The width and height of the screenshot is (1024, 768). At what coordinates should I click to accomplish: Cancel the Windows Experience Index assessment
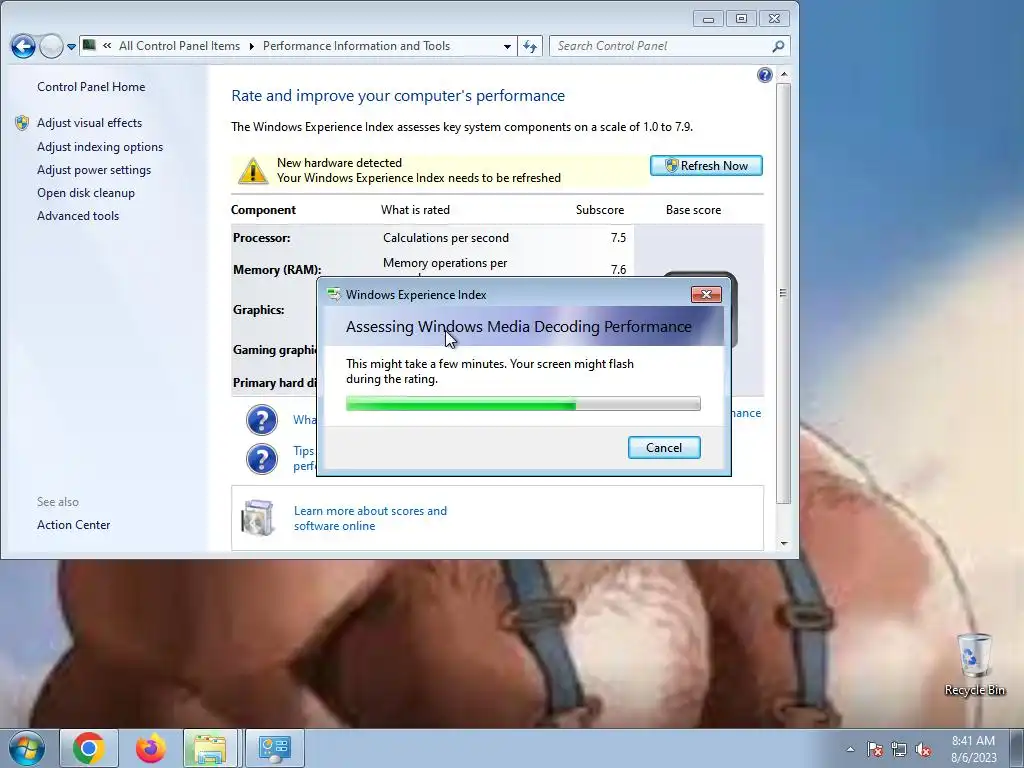664,447
